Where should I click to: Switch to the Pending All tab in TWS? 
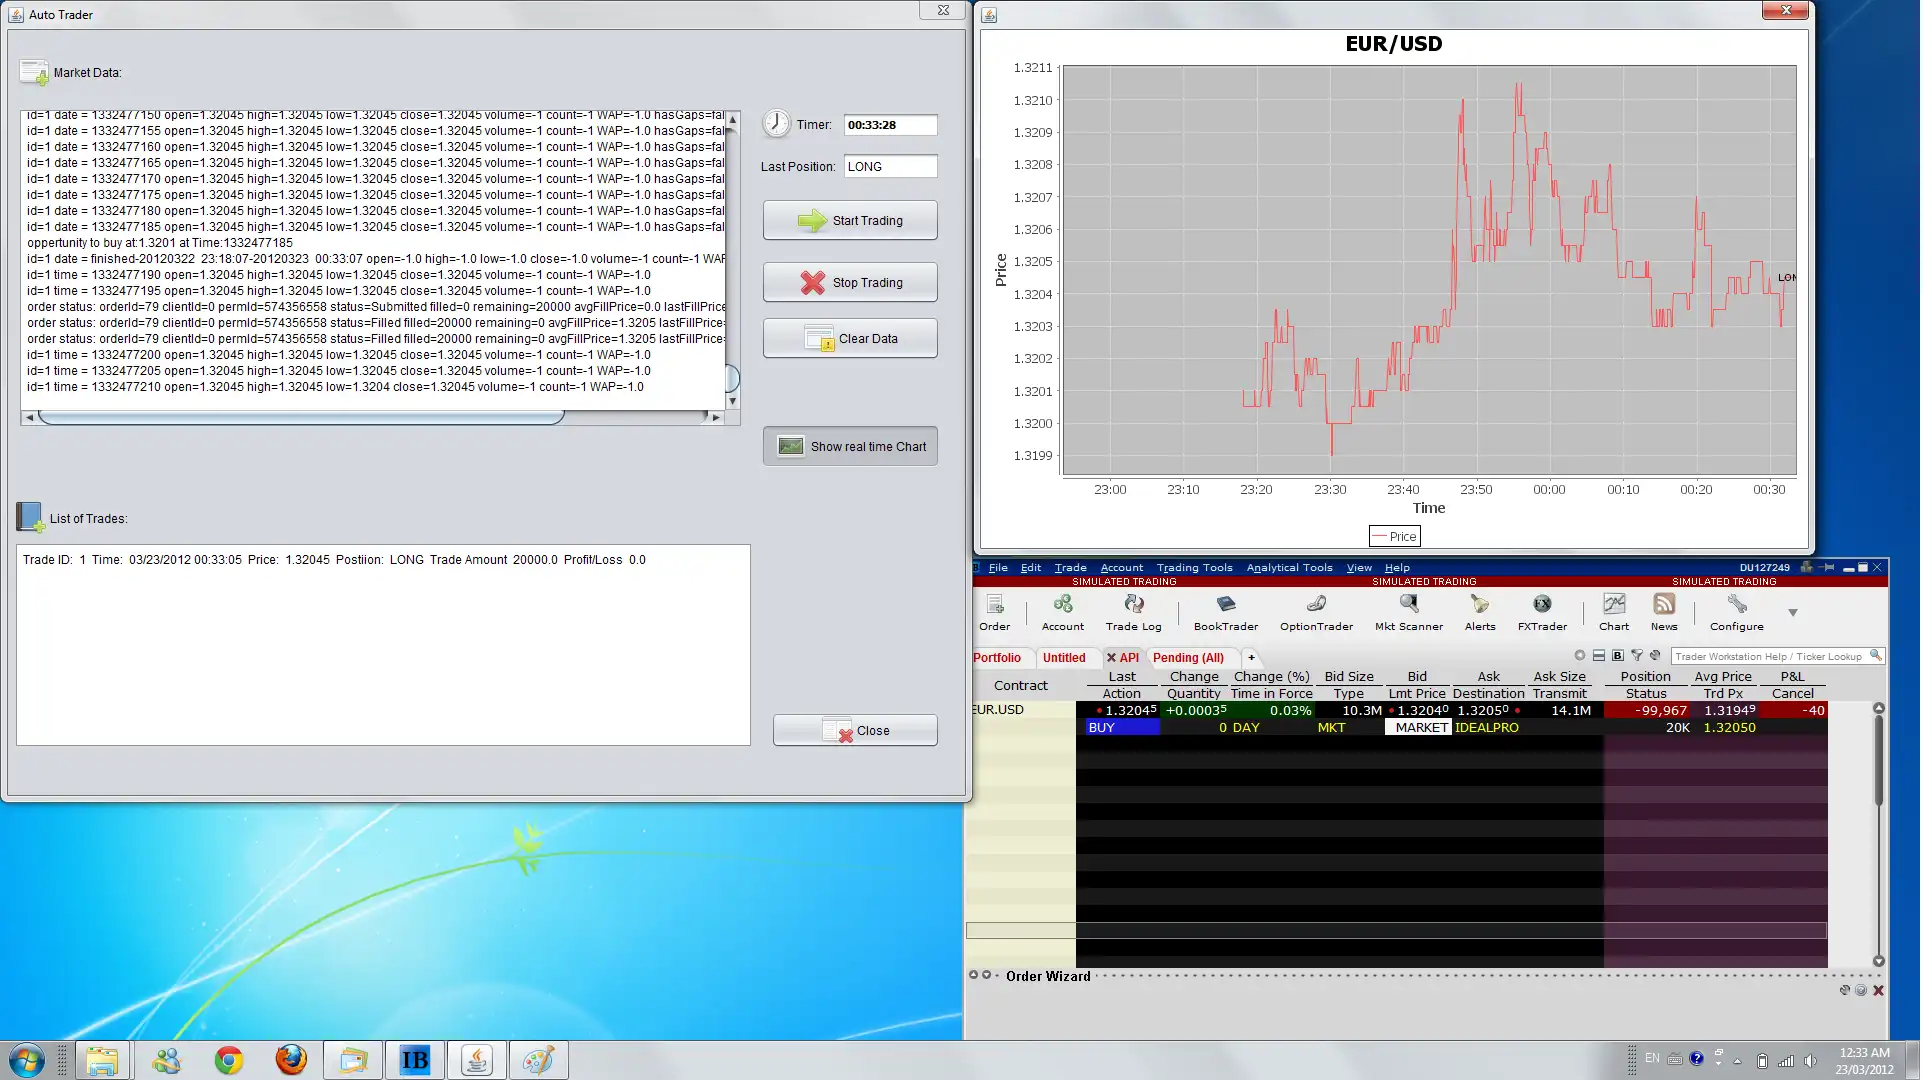coord(1187,656)
